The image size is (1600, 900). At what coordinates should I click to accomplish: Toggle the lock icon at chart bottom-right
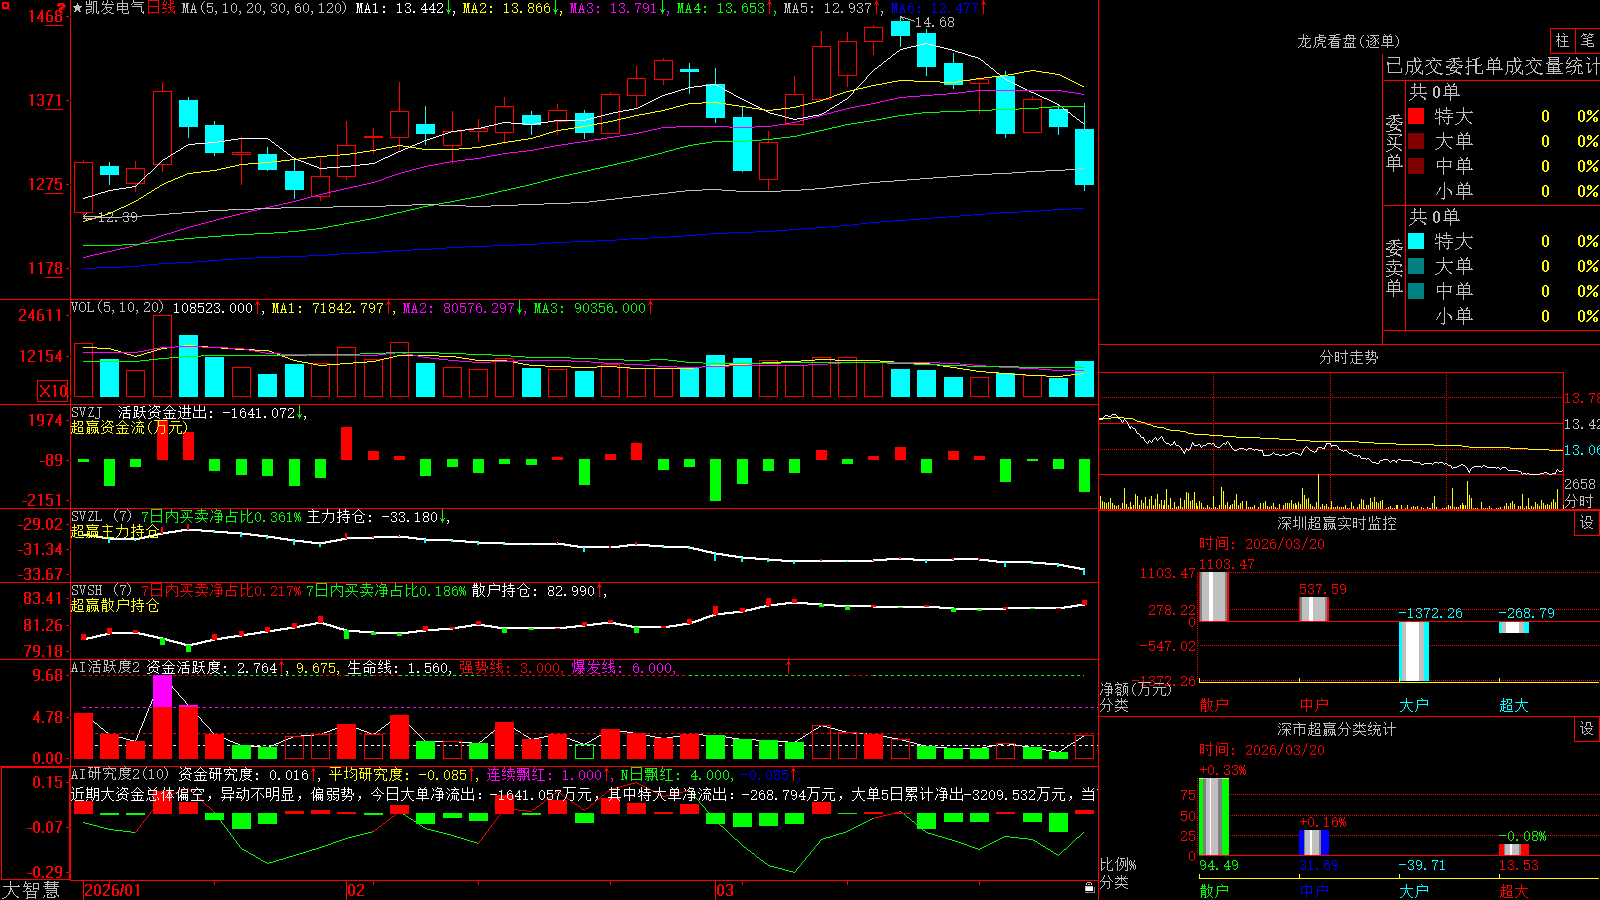tap(1090, 887)
